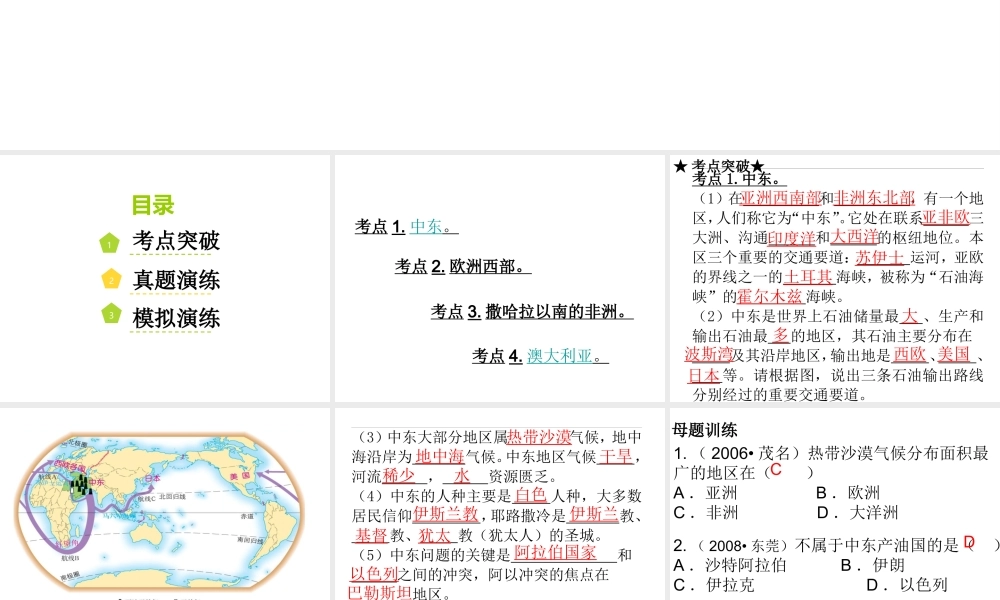Choose answer option A. 沙特阿拉伯
1000x600 pixels.
pyautogui.click(x=730, y=566)
